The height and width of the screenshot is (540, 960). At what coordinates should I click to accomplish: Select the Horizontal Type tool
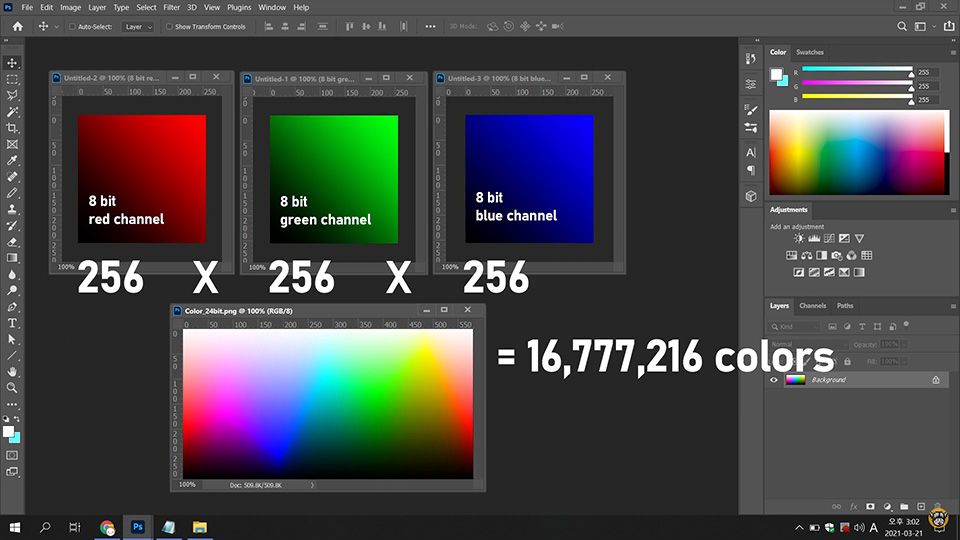pos(12,323)
